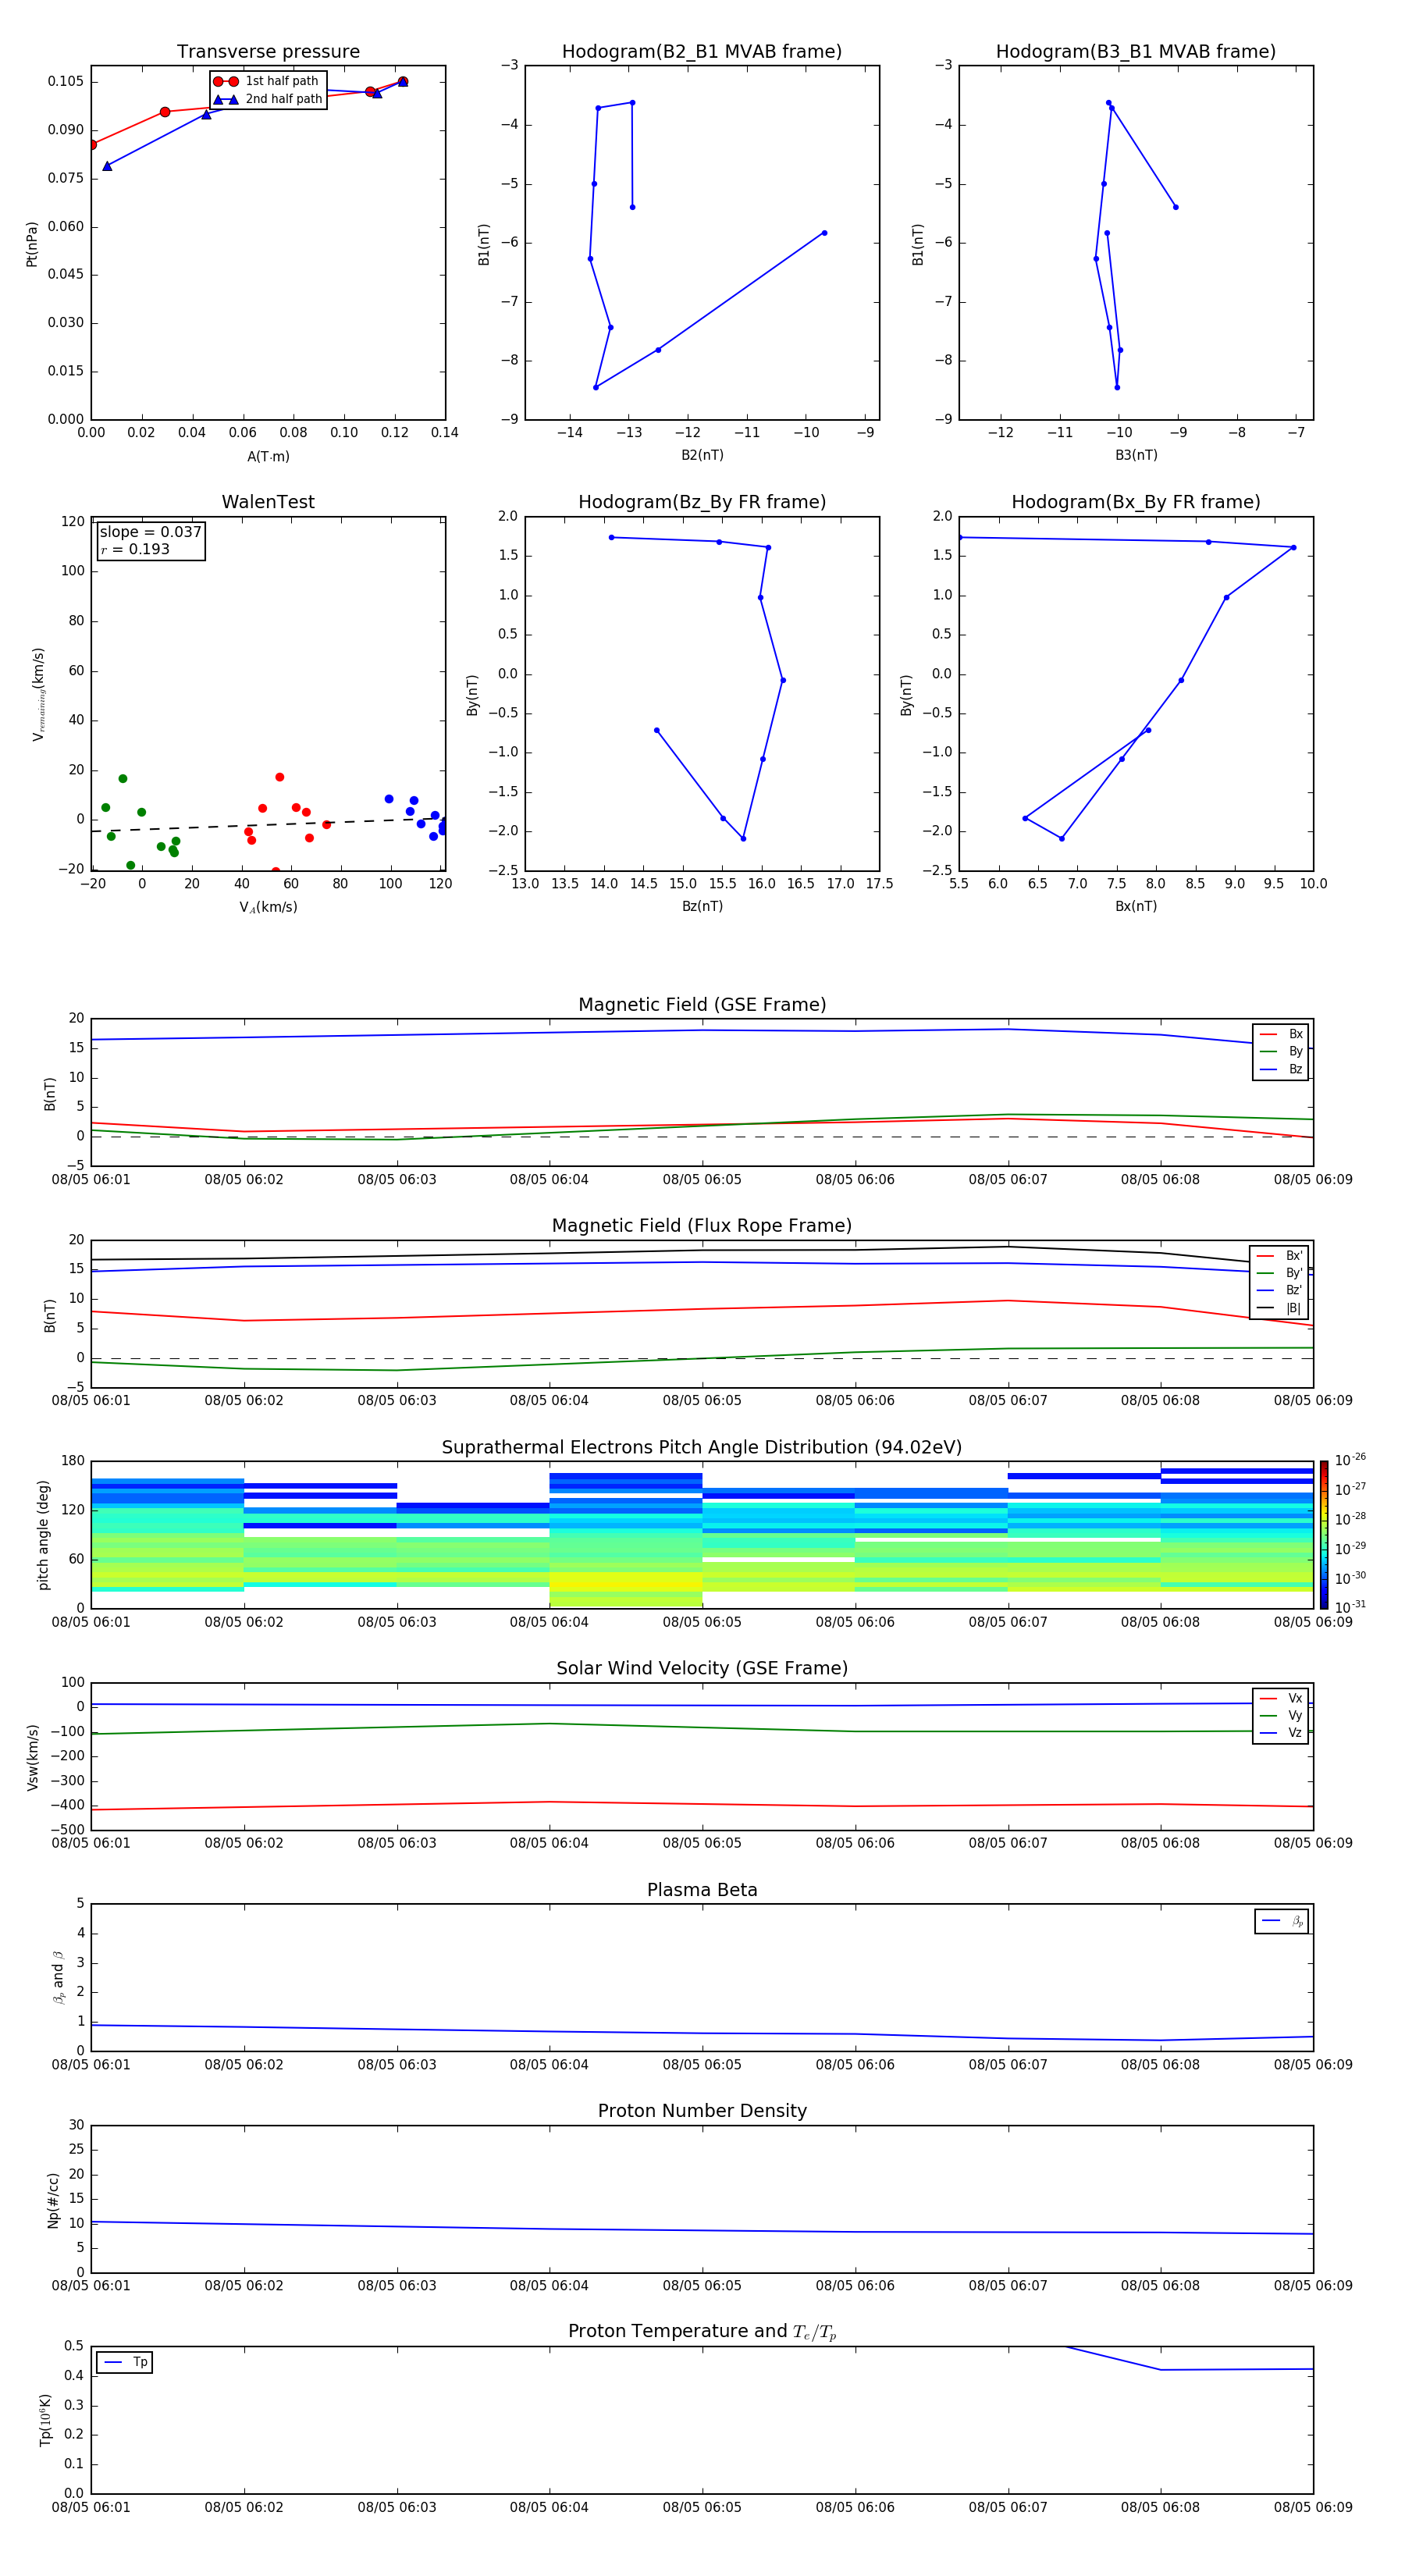Click '08/05 06:01' tick below the GSE magnetic field panel
This screenshot has width=1405, height=2576.
coord(91,1180)
